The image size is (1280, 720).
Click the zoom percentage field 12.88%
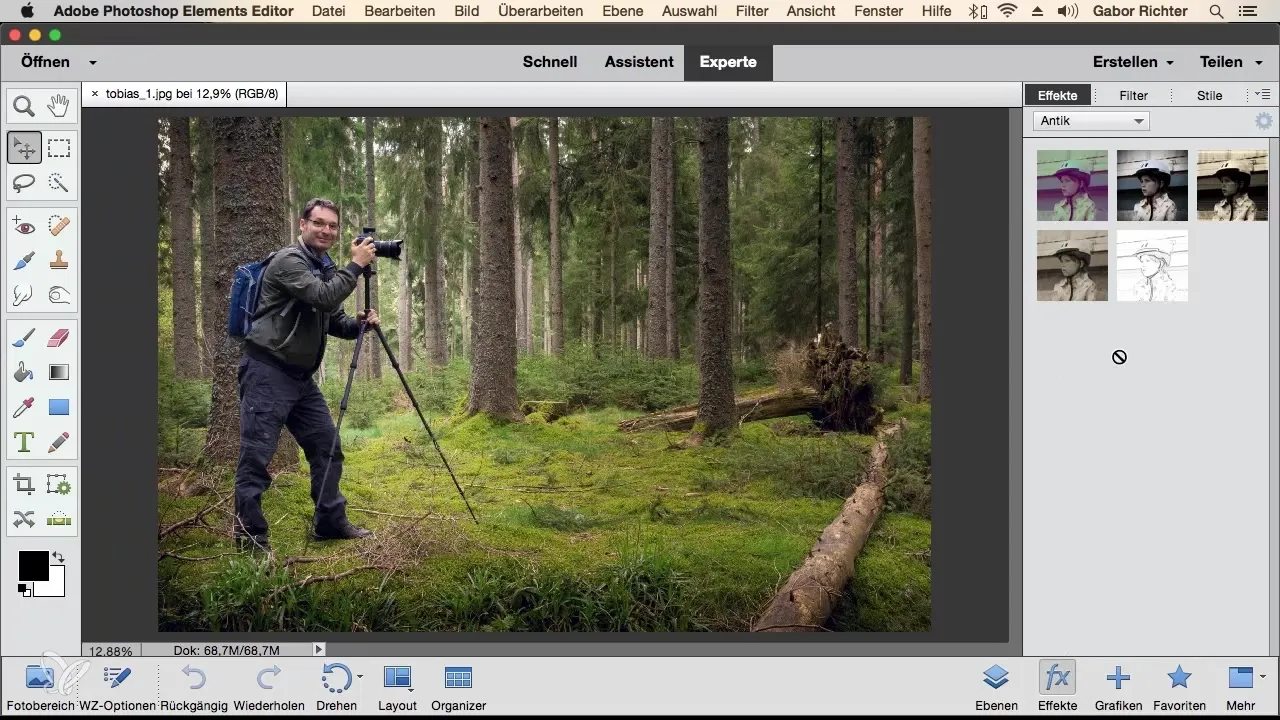click(x=111, y=651)
